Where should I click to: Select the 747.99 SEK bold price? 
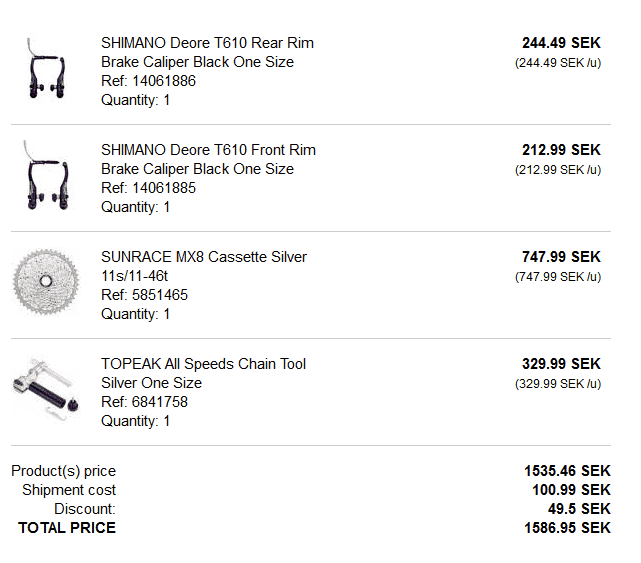tap(561, 257)
